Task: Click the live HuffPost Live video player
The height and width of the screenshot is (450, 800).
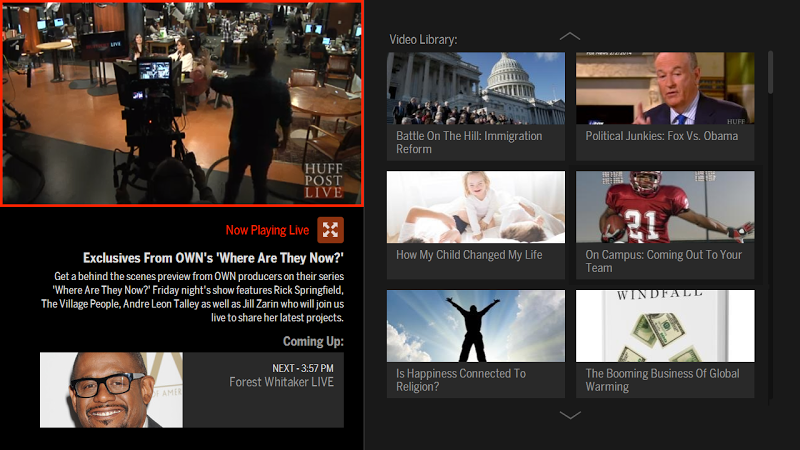Action: pyautogui.click(x=182, y=103)
